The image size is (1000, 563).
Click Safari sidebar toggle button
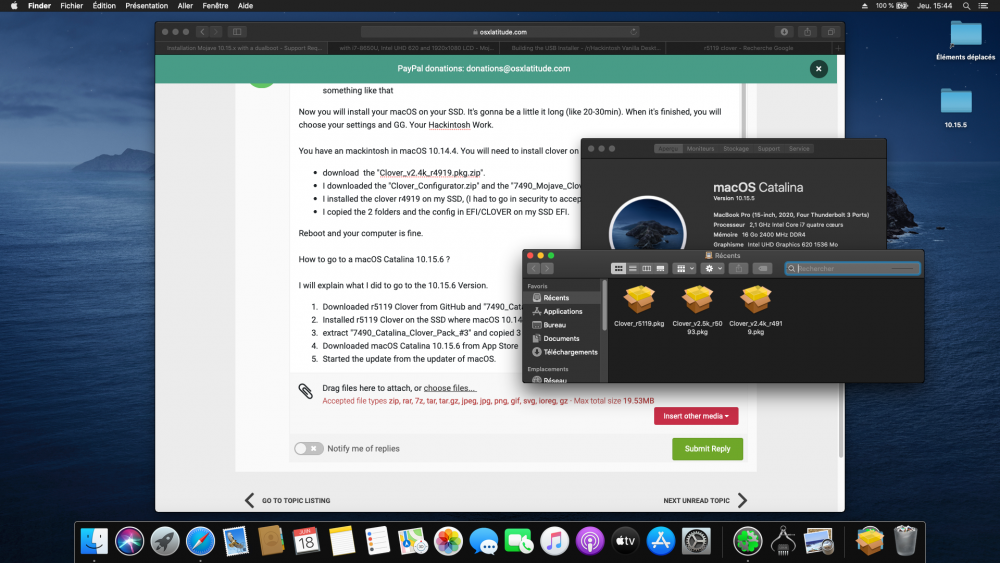237,32
